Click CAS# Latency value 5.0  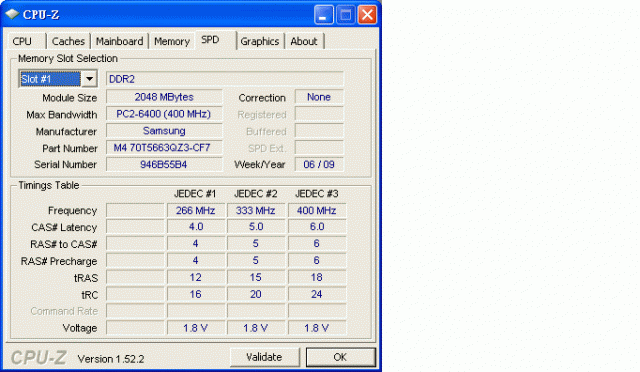click(x=256, y=227)
